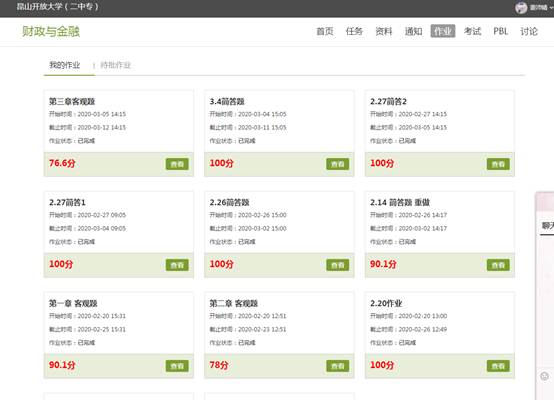Click 查看 button for 3.4简答题
This screenshot has height=400, width=554.
coord(337,164)
